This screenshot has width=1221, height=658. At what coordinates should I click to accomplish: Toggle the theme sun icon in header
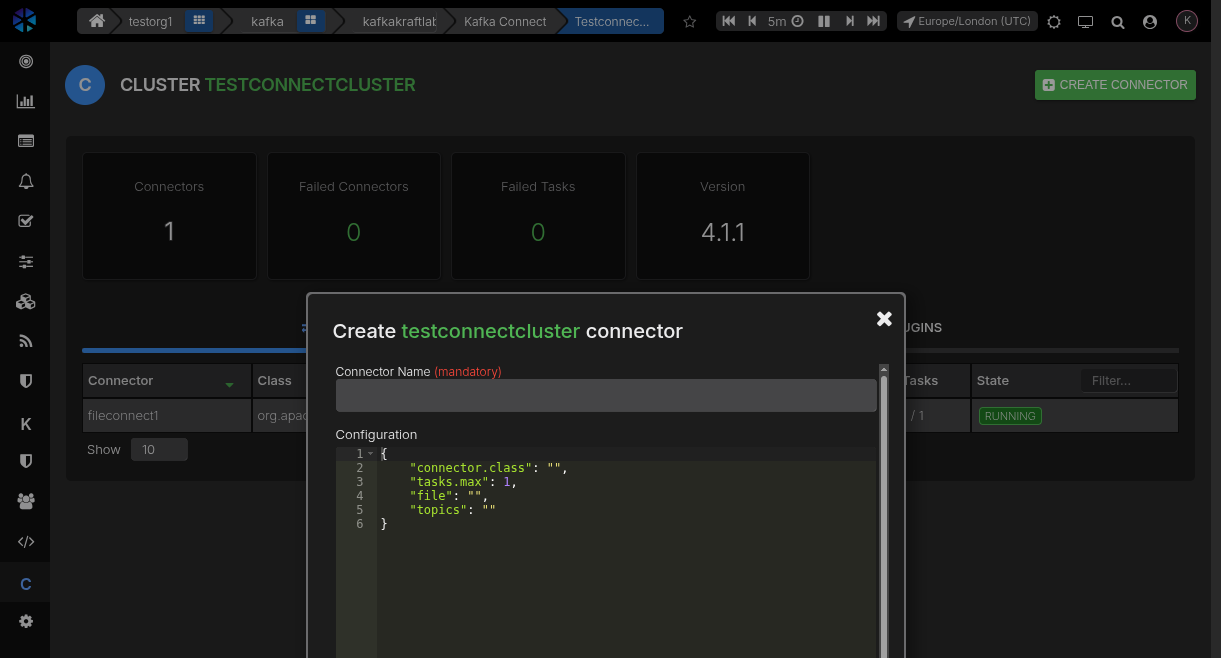pos(1054,21)
